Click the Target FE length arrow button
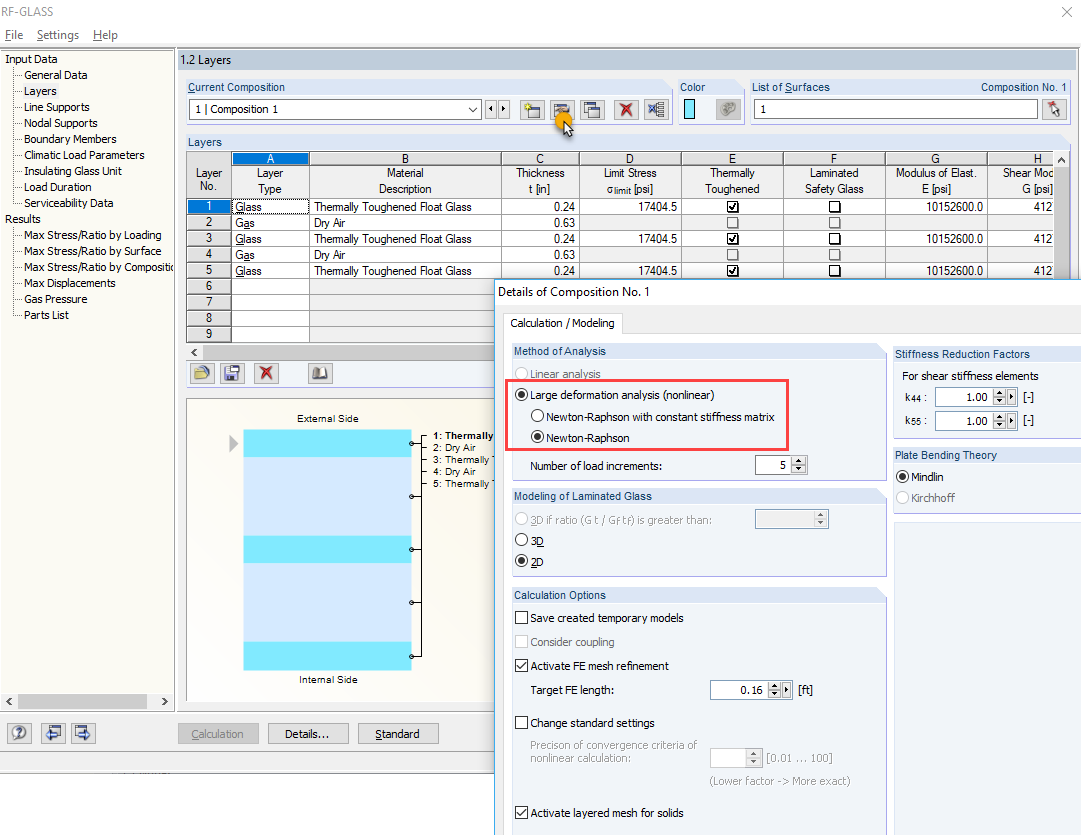Screen dimensions: 1081x835 click(787, 690)
